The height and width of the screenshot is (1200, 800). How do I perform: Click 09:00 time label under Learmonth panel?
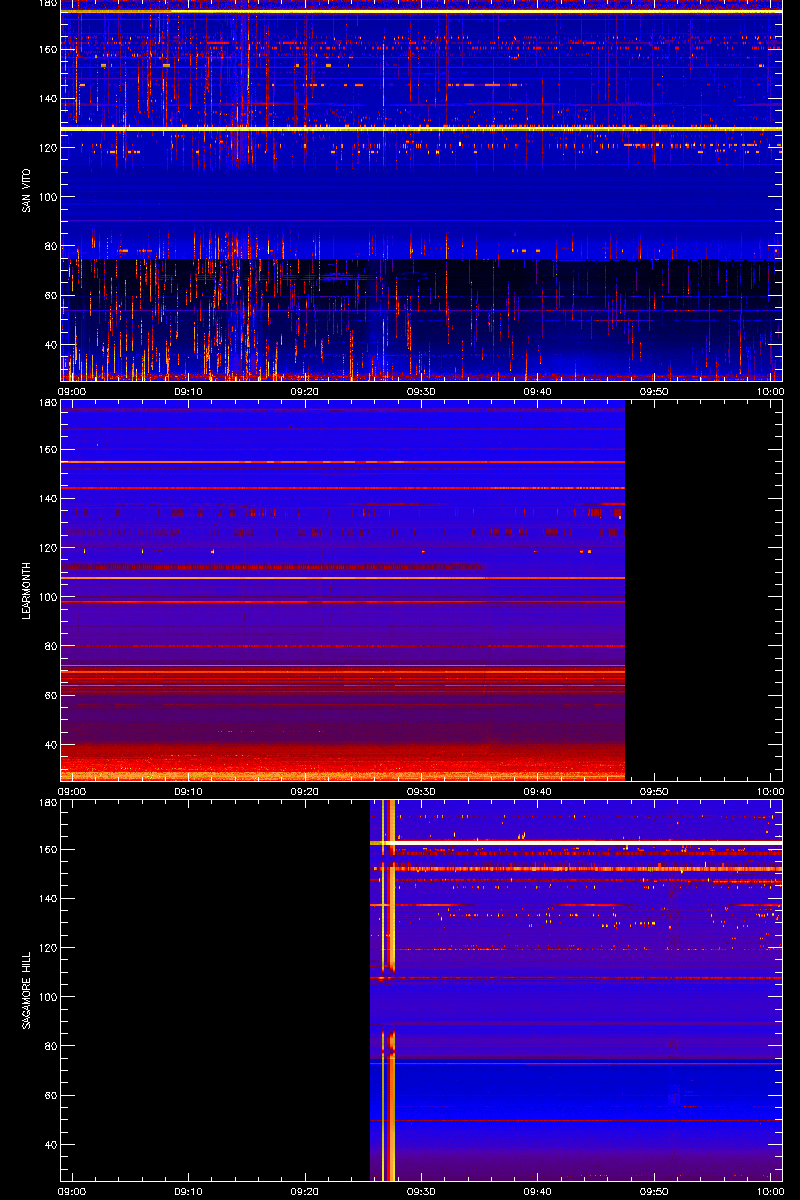click(x=72, y=791)
